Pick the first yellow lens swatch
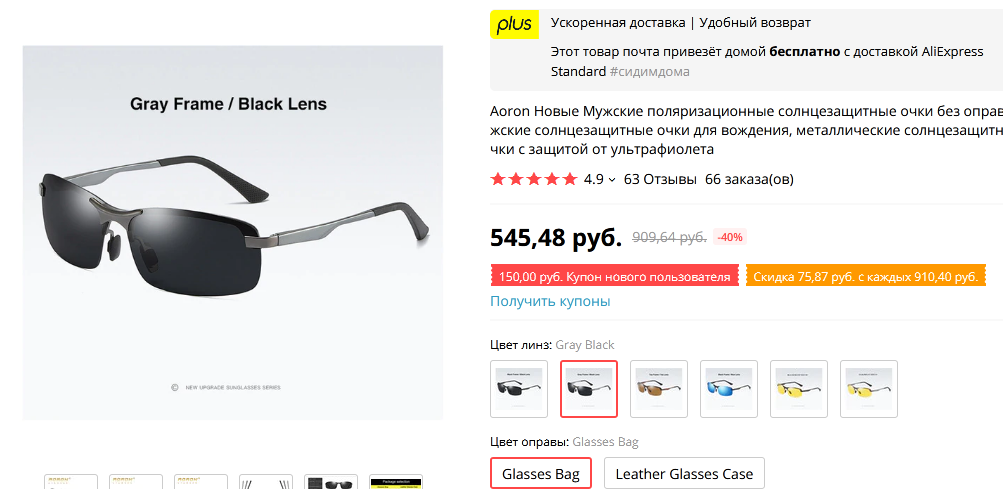1003x489 pixels. coord(799,389)
